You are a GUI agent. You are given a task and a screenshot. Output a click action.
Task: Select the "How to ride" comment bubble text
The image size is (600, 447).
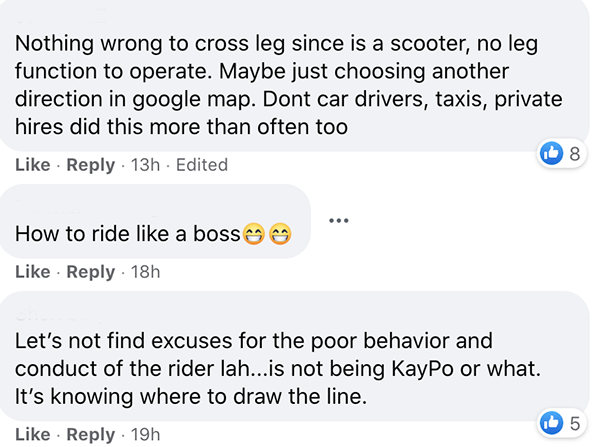(153, 234)
